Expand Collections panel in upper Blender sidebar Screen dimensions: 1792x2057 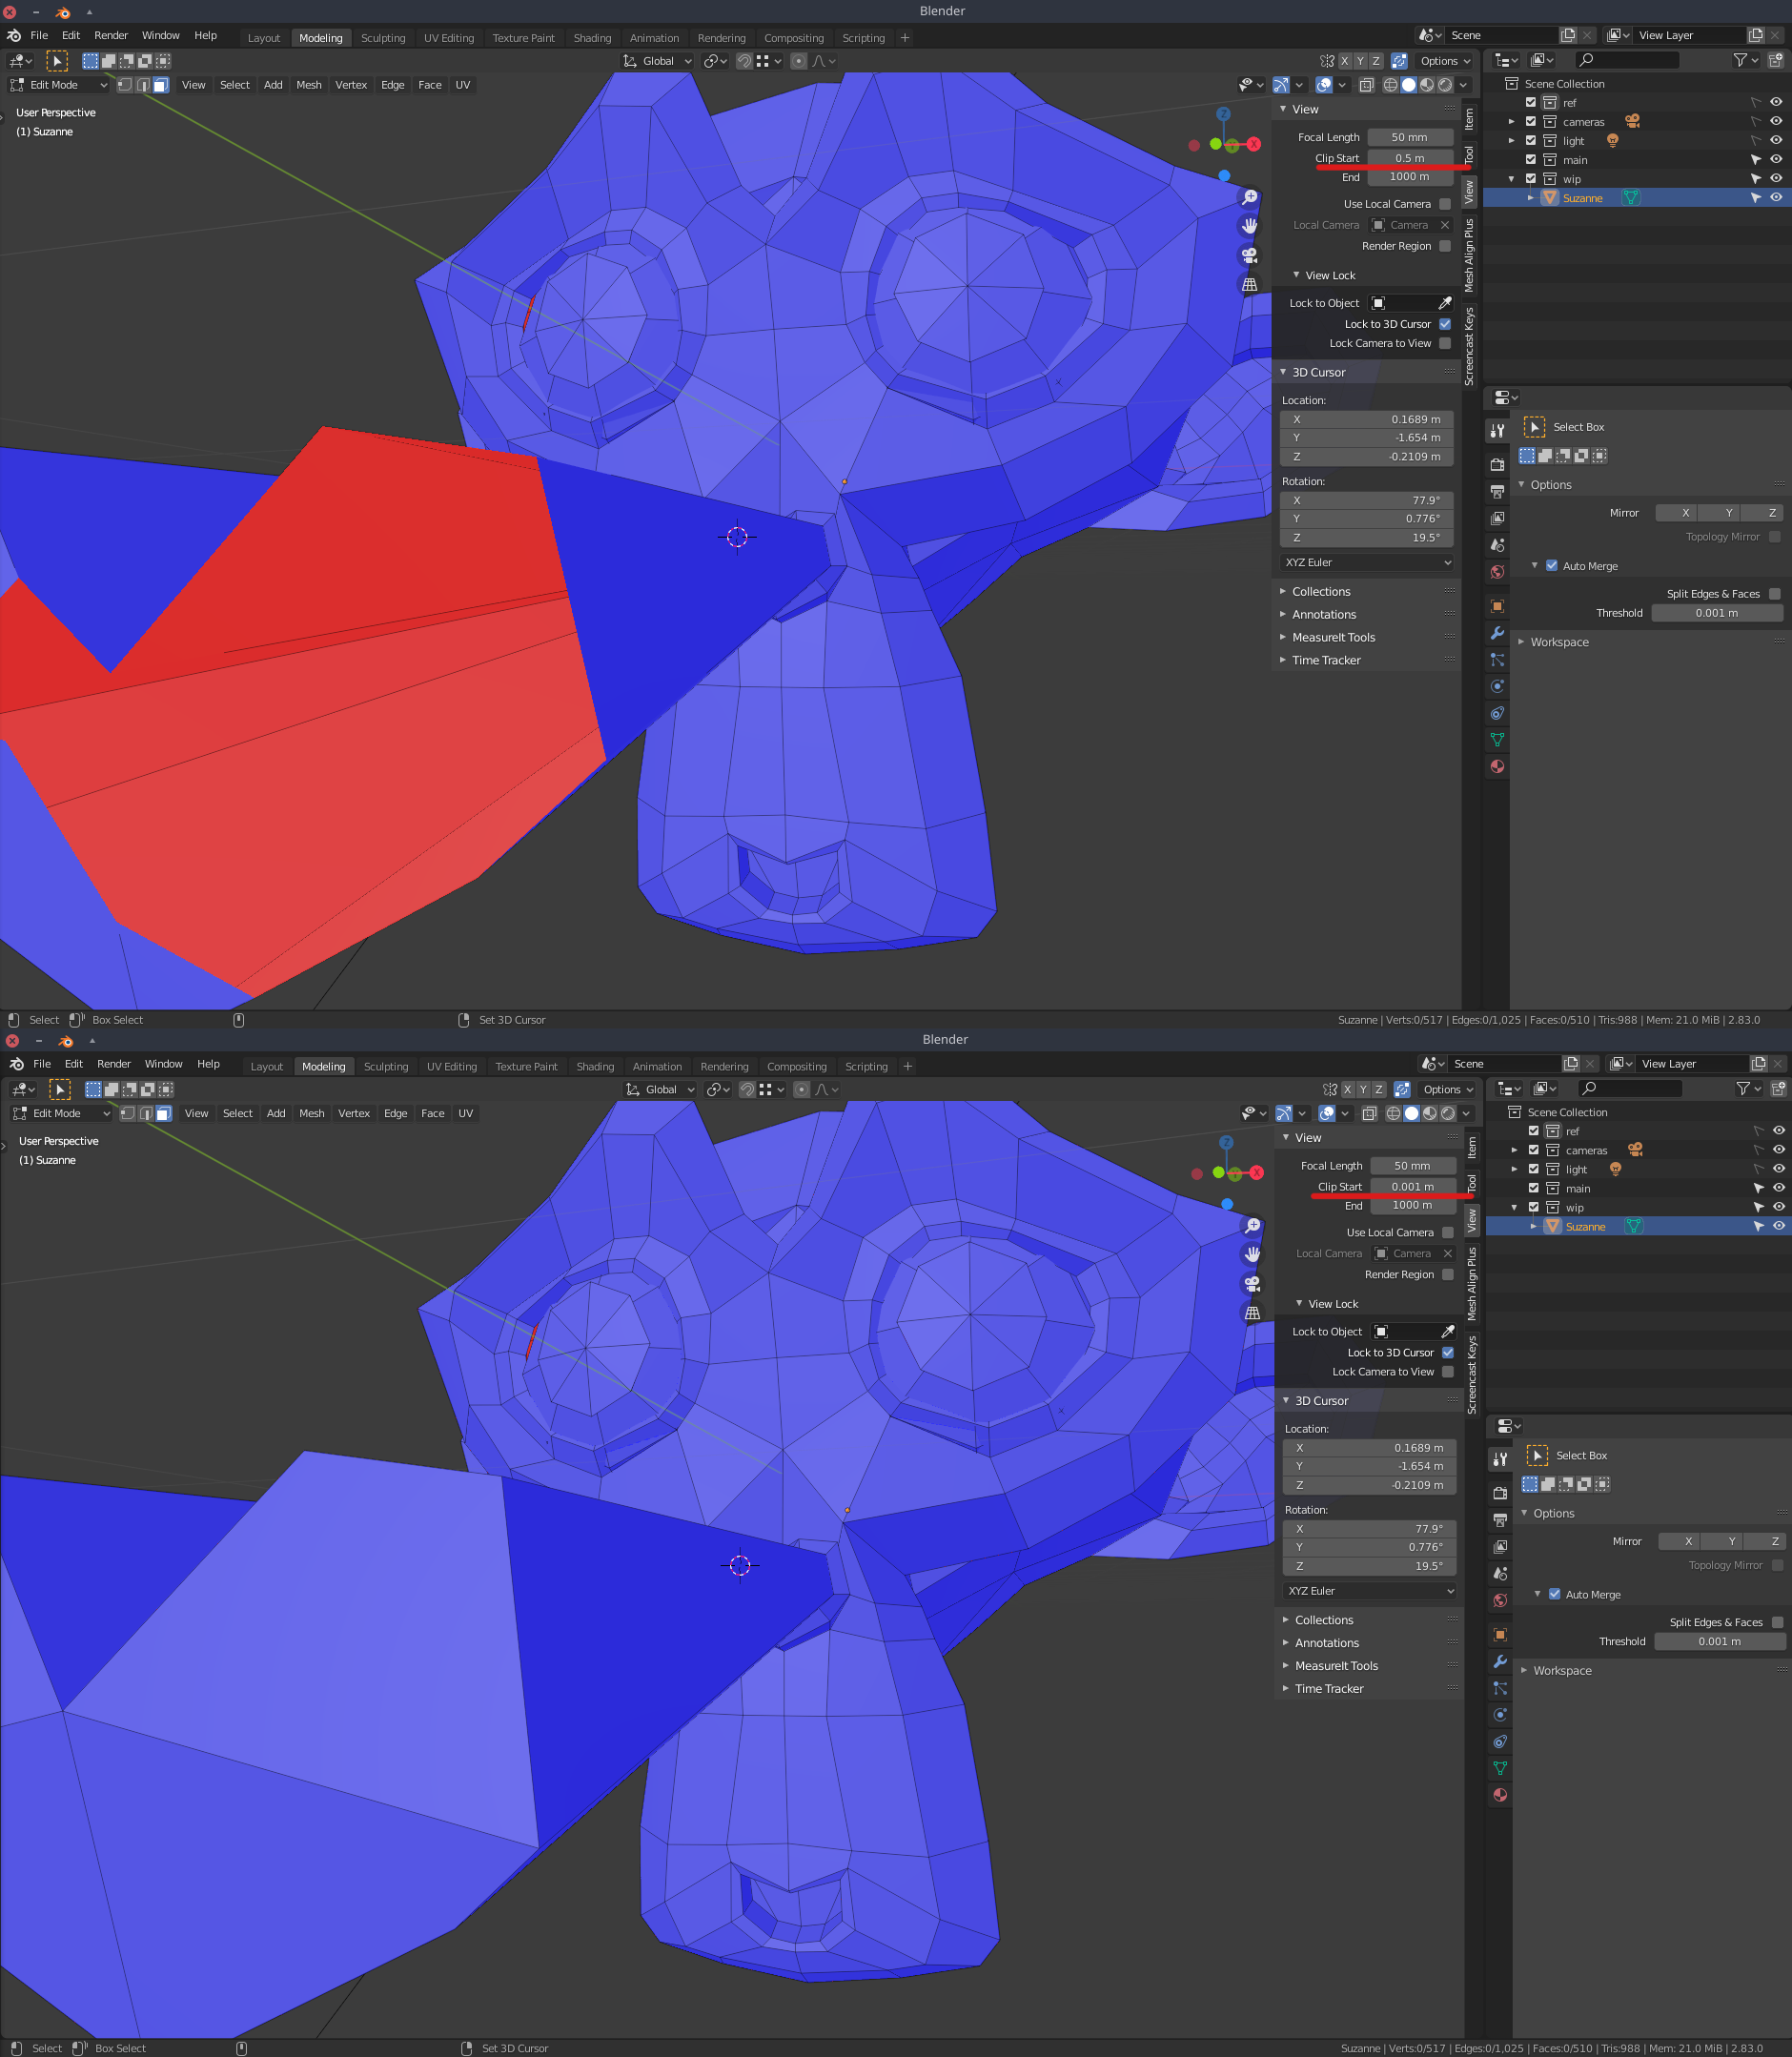click(x=1320, y=592)
